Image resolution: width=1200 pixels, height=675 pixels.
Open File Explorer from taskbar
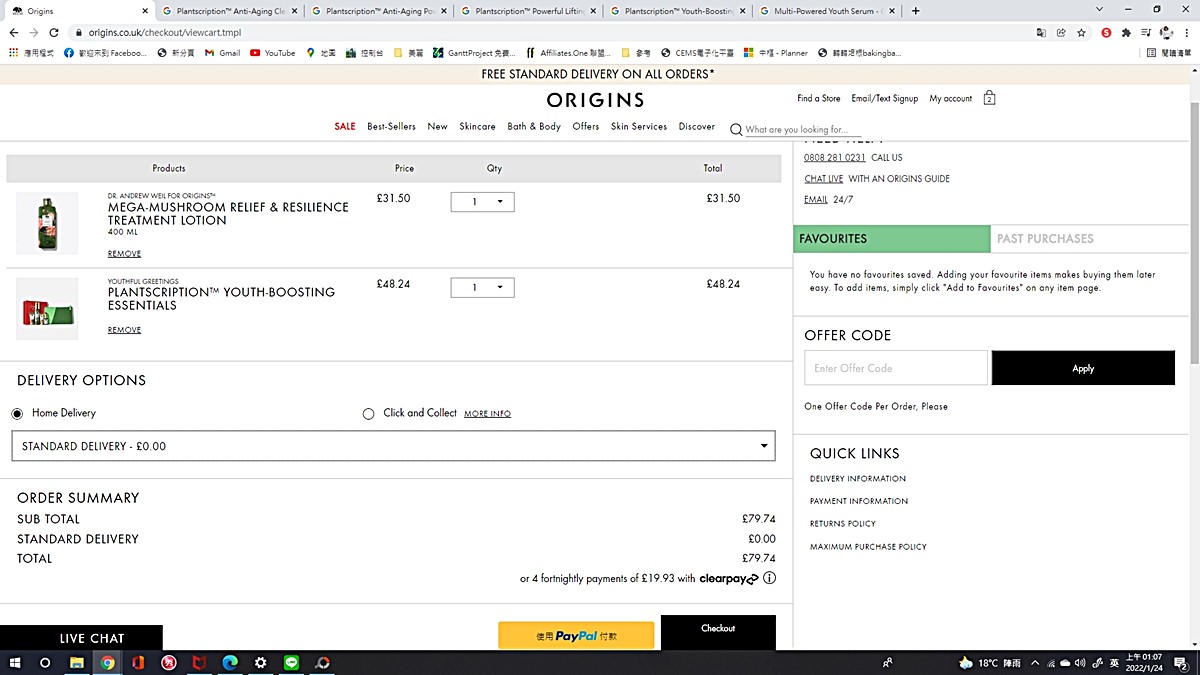tap(77, 662)
